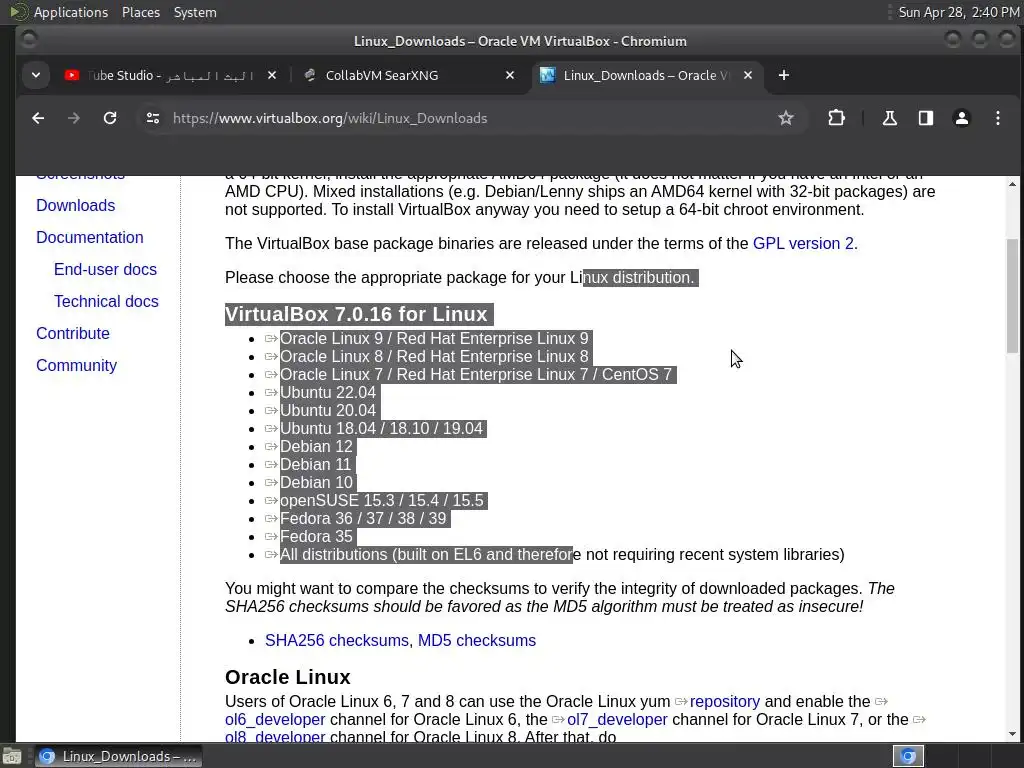Click the clock showing Sun Apr 28
1024x768 pixels.
coord(958,12)
